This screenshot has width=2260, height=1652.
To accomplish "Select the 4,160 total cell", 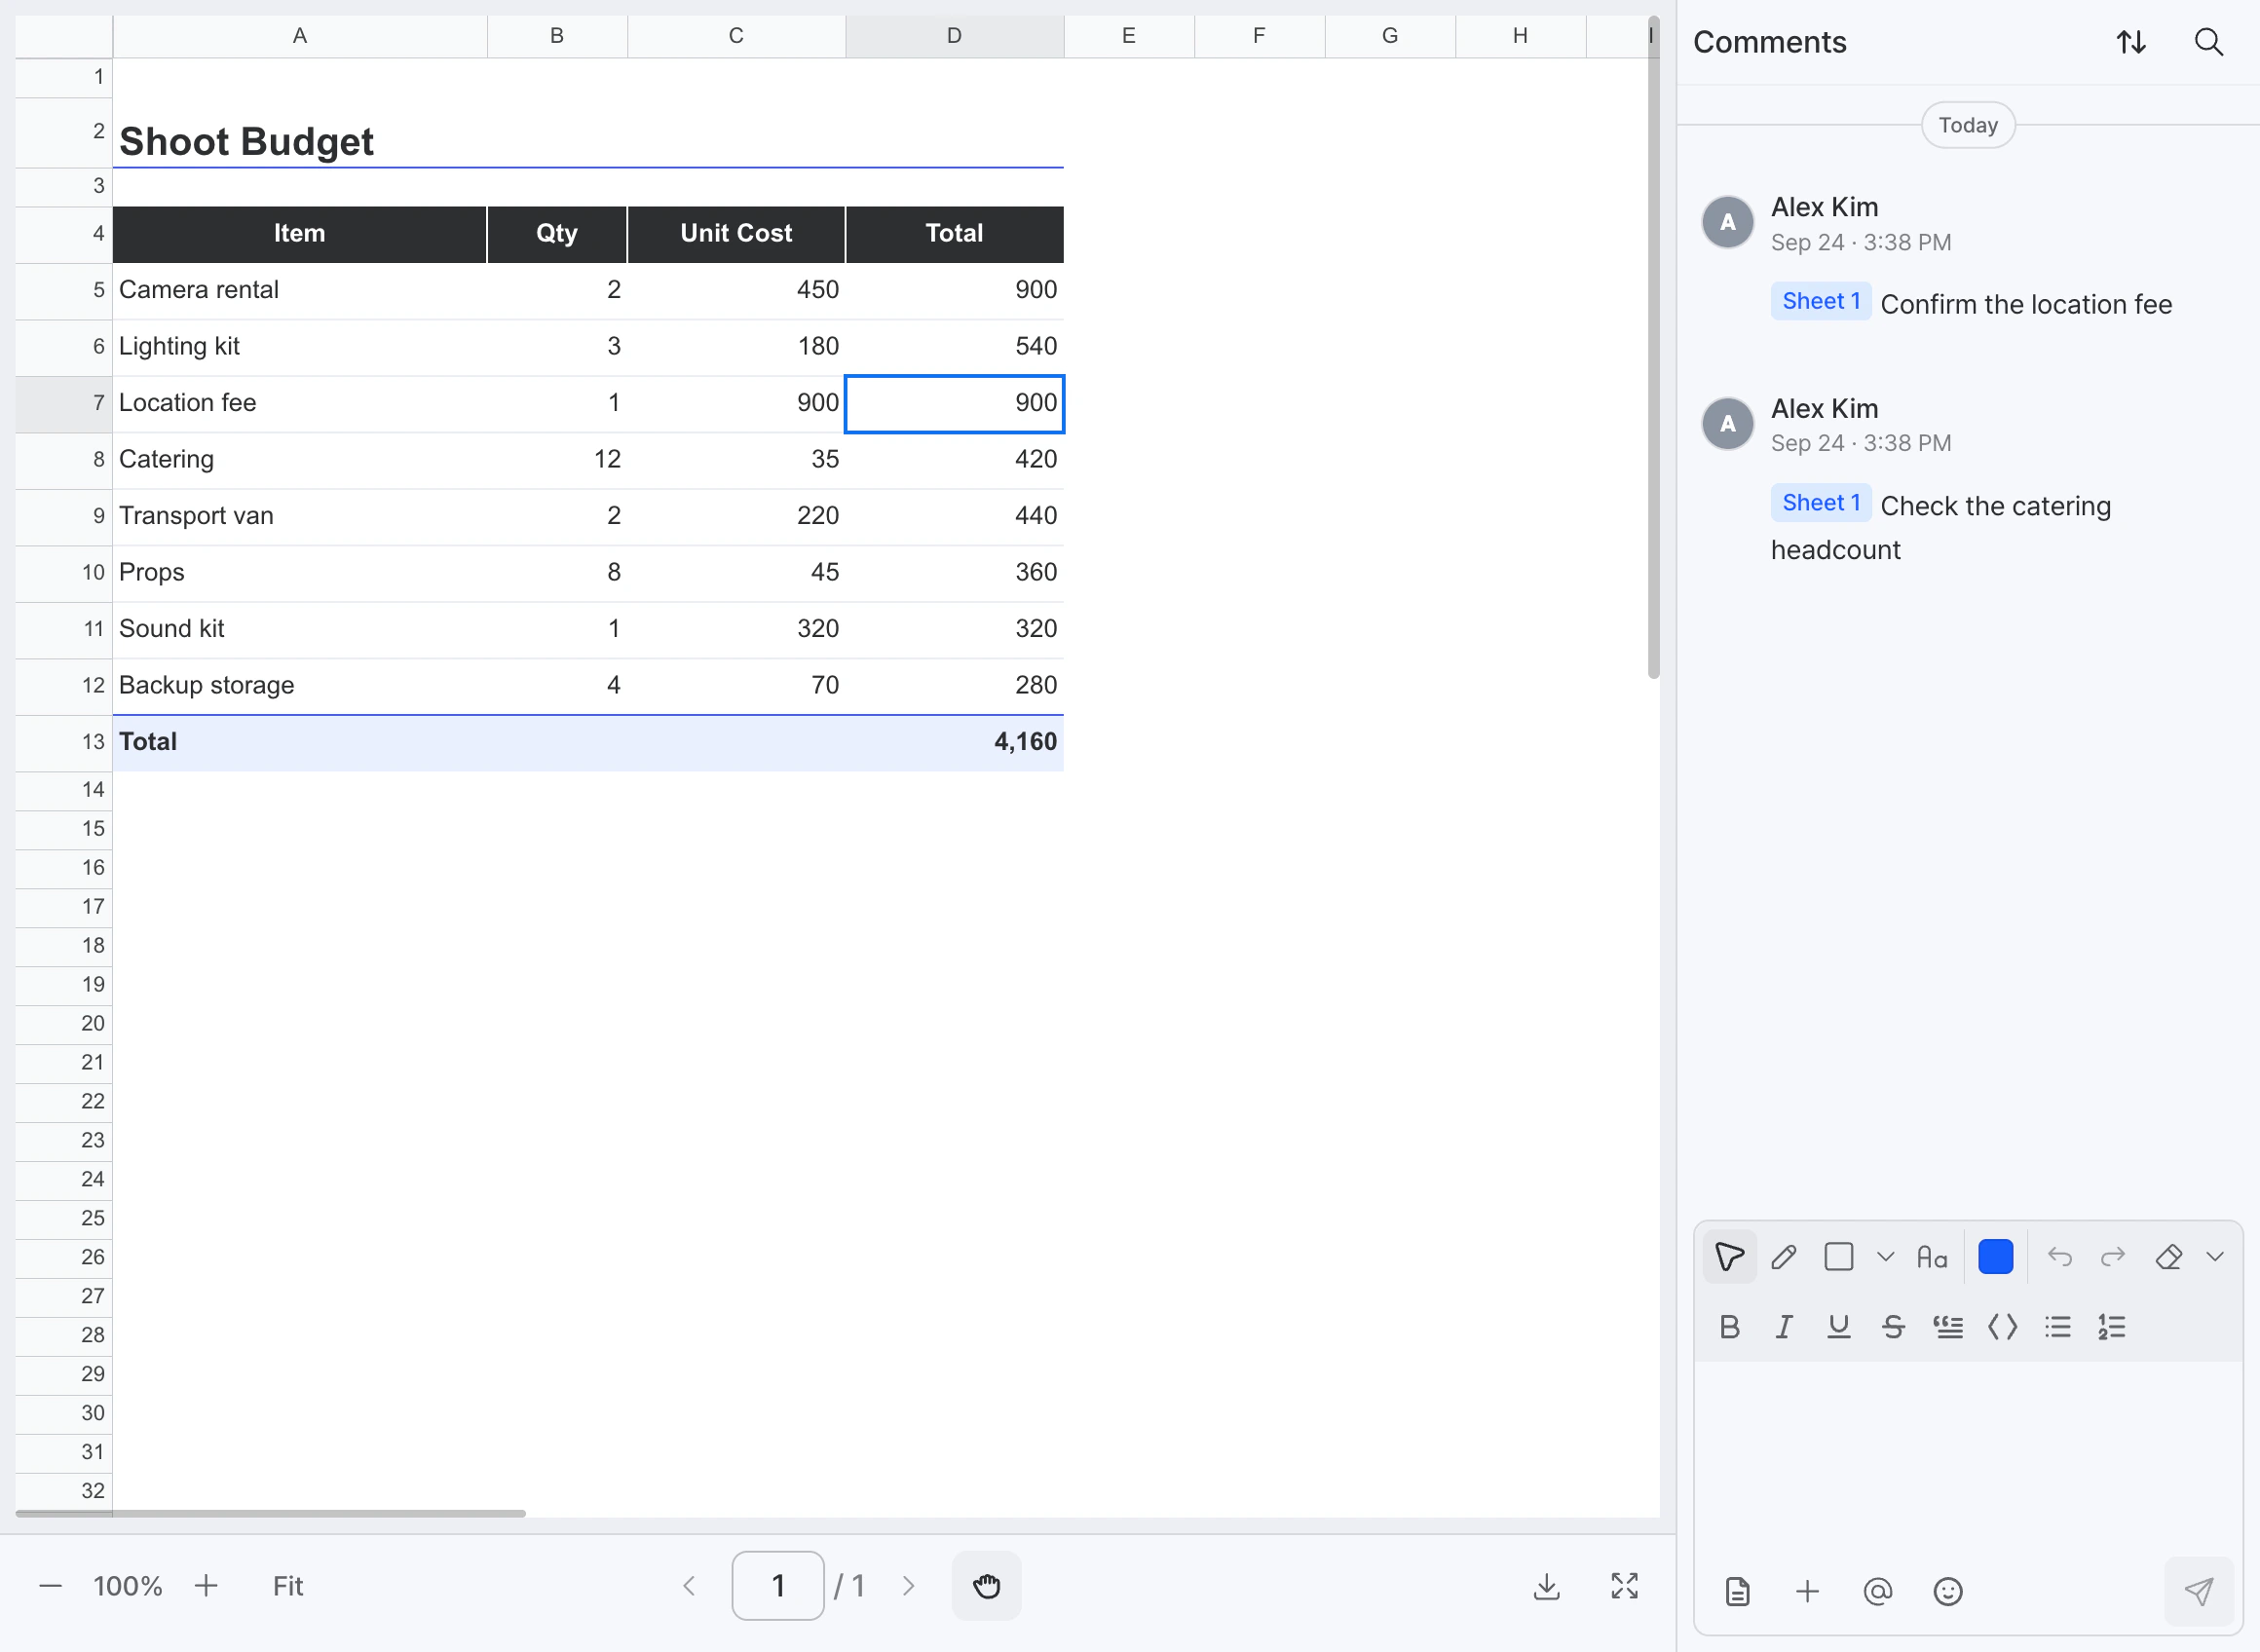I will pyautogui.click(x=955, y=742).
